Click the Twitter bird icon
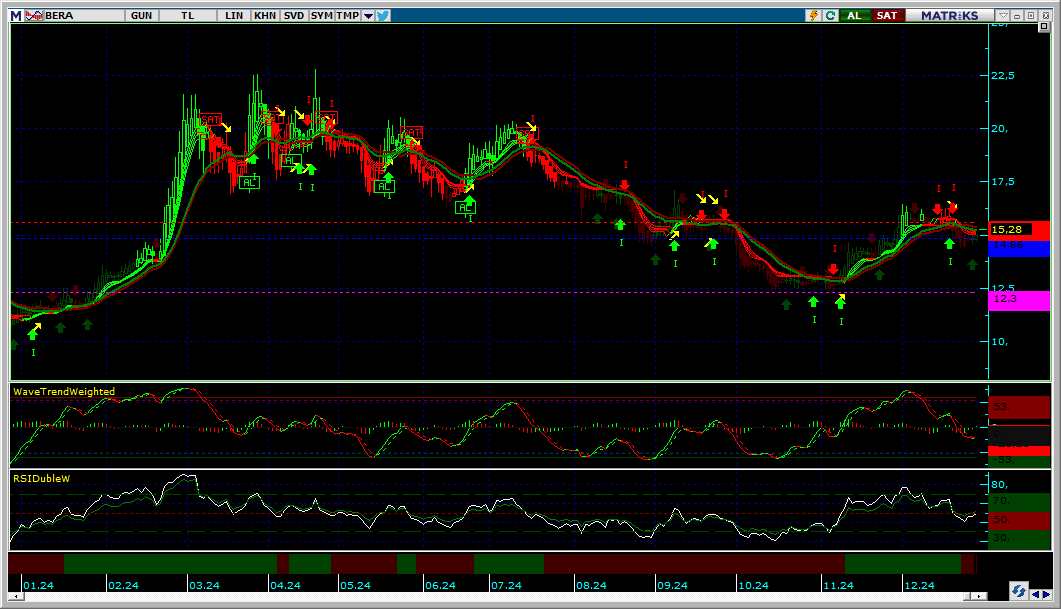This screenshot has height=609, width=1061. coord(383,16)
